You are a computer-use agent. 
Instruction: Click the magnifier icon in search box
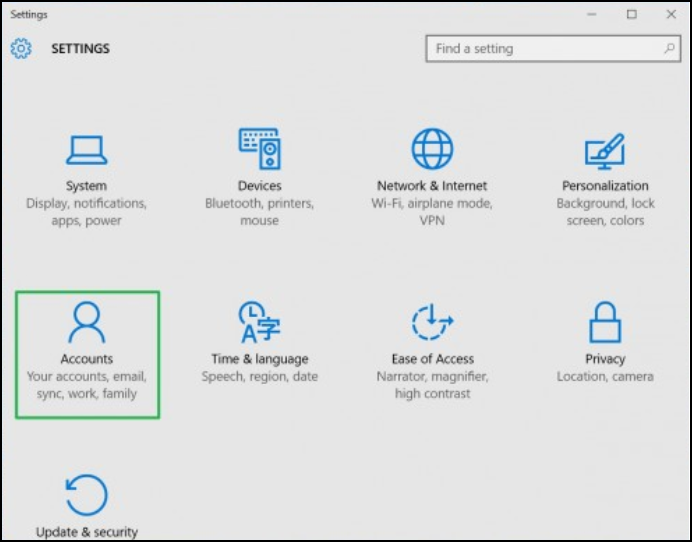coord(669,49)
